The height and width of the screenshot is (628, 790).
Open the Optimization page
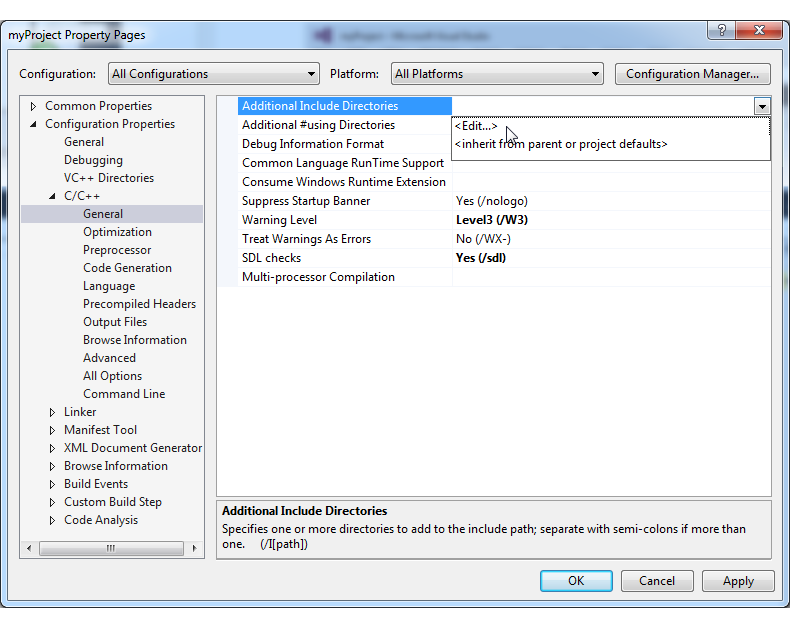[117, 232]
